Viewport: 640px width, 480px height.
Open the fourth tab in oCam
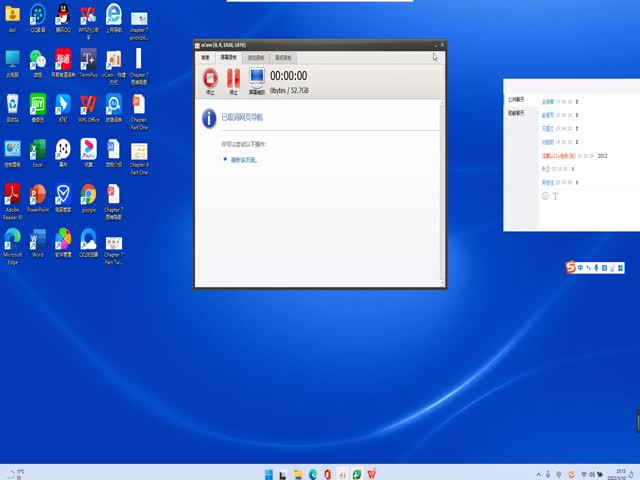[x=283, y=58]
